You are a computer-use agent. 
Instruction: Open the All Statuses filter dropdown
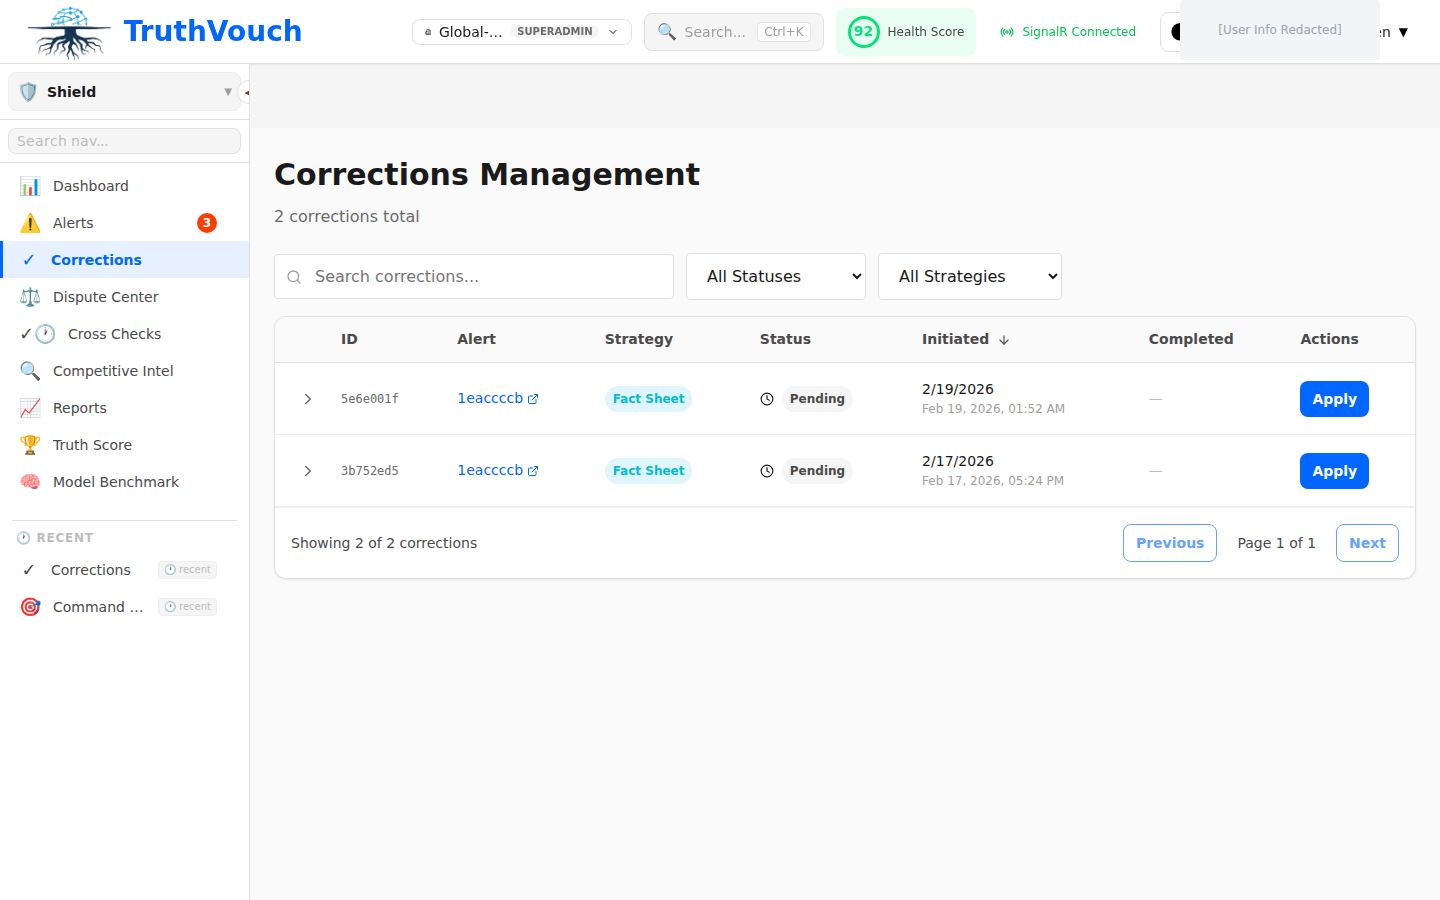(775, 276)
